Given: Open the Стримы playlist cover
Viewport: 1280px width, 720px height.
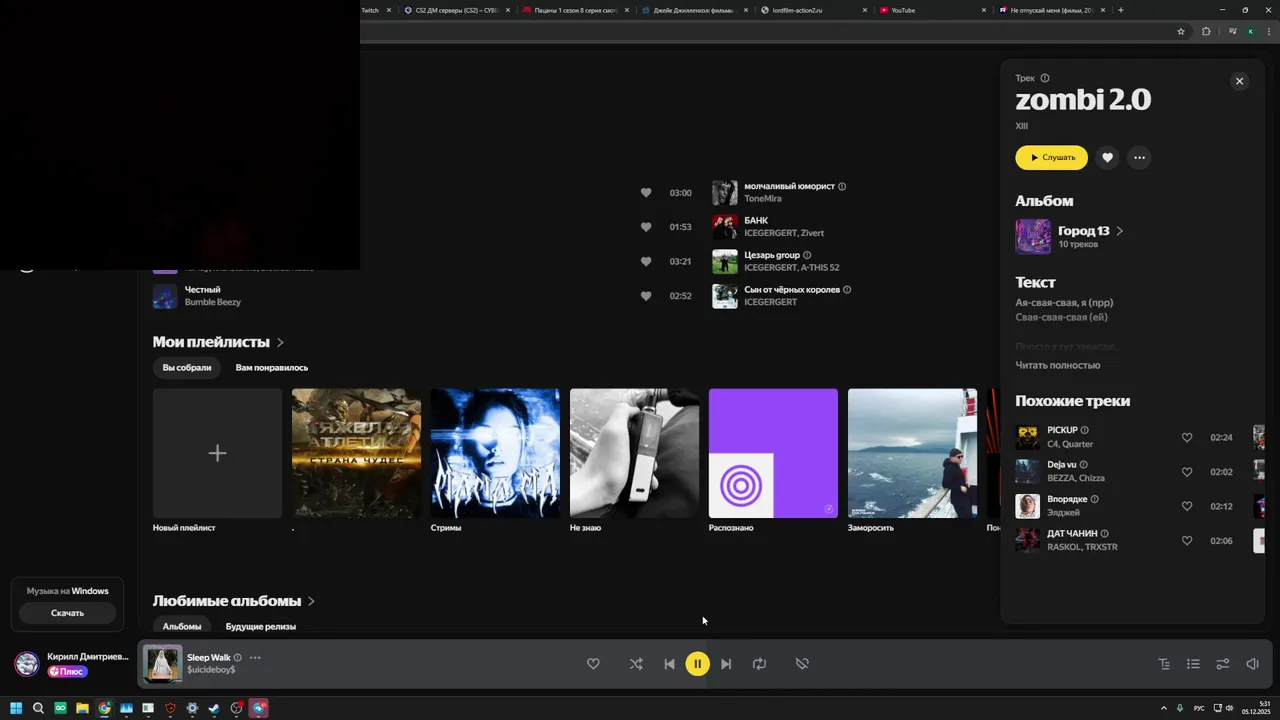Looking at the screenshot, I should pos(495,453).
